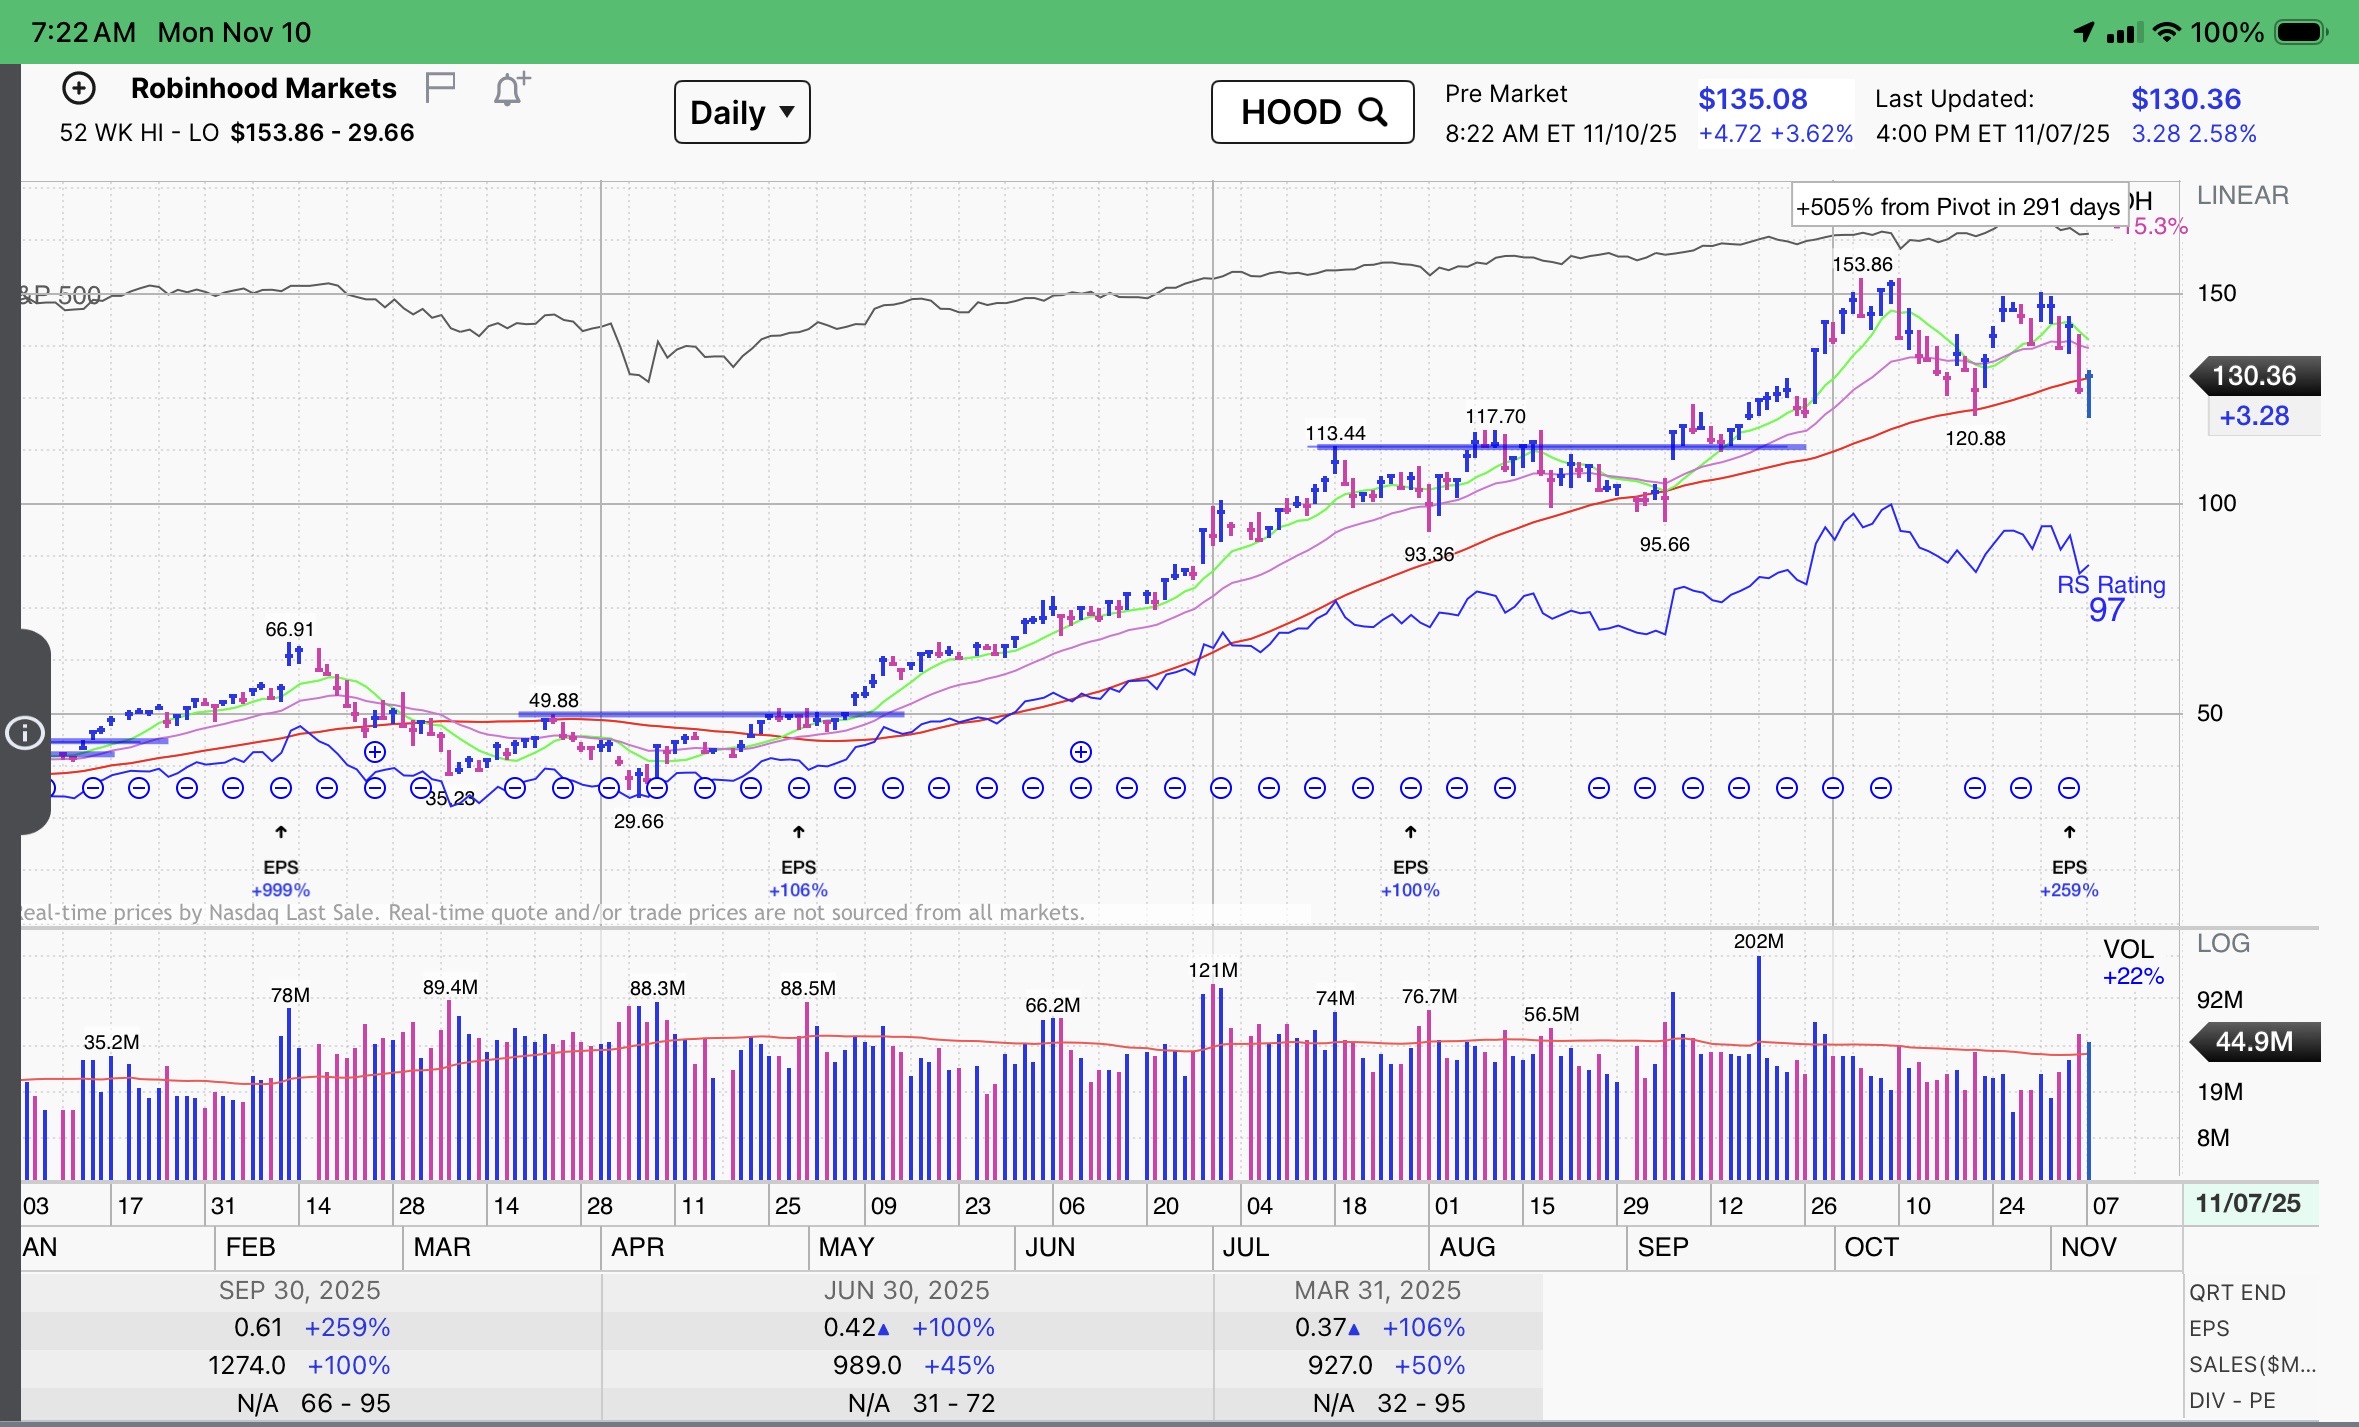The width and height of the screenshot is (2359, 1427).
Task: Tap the circled plus marker near March lows
Action: 375,751
